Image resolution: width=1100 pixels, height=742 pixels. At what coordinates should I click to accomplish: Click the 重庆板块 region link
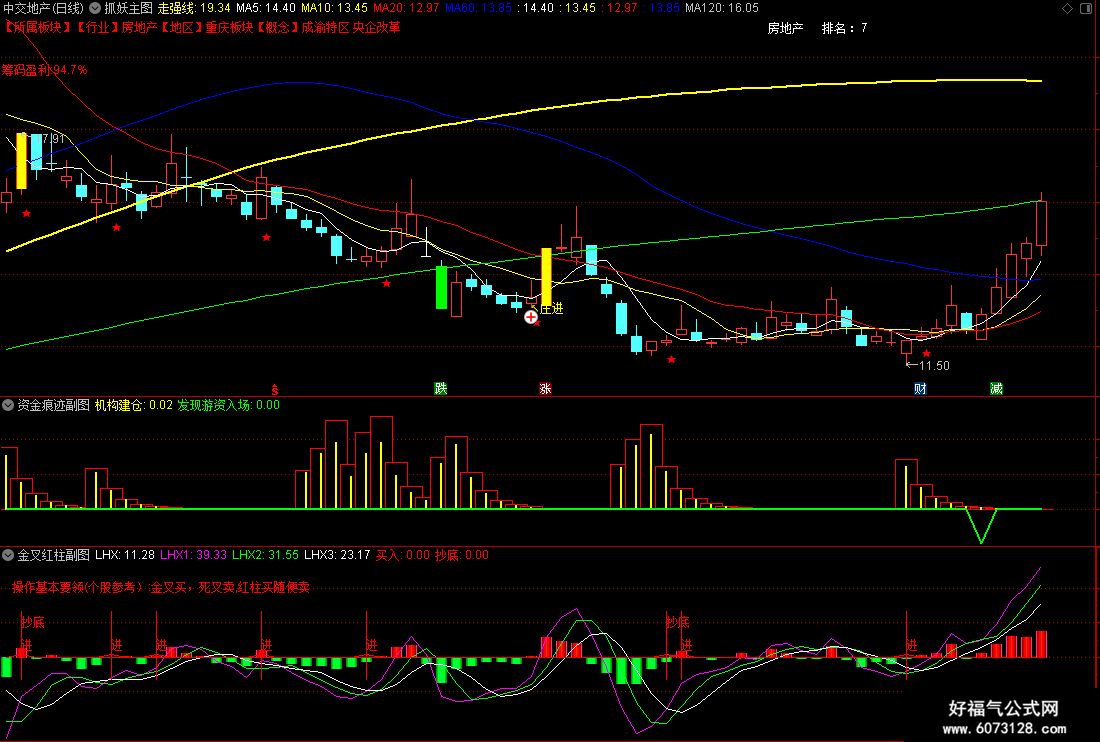point(229,27)
